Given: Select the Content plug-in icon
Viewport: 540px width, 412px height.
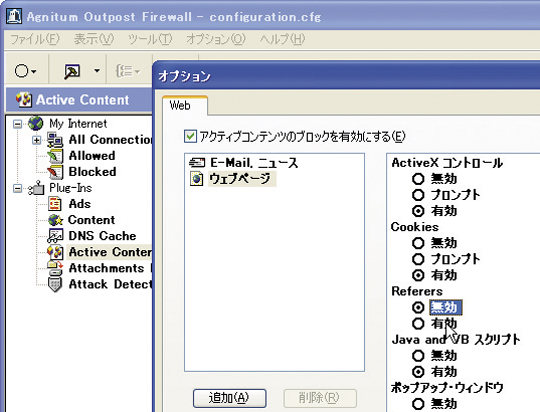Looking at the screenshot, I should point(55,220).
